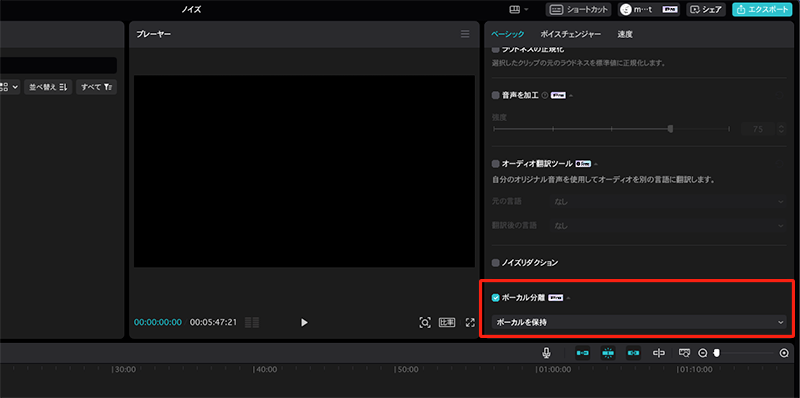
Task: Toggle the preview axis icon
Action: [659, 353]
